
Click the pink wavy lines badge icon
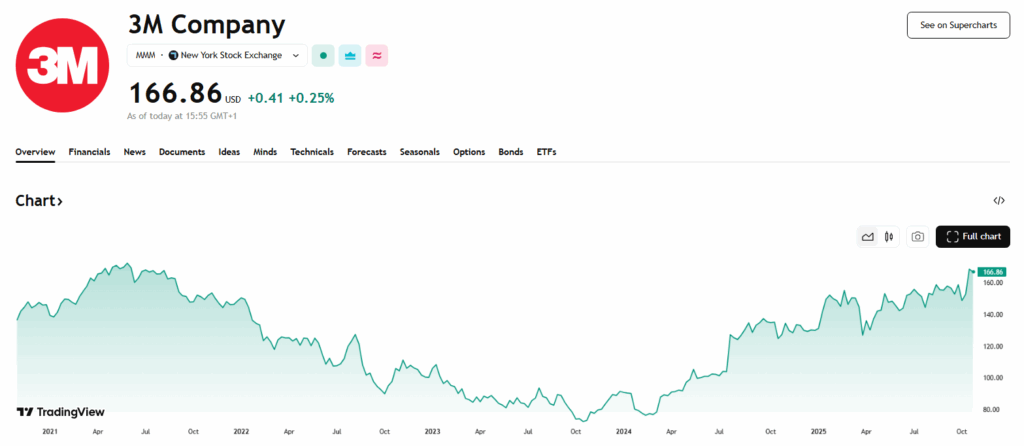(x=377, y=56)
